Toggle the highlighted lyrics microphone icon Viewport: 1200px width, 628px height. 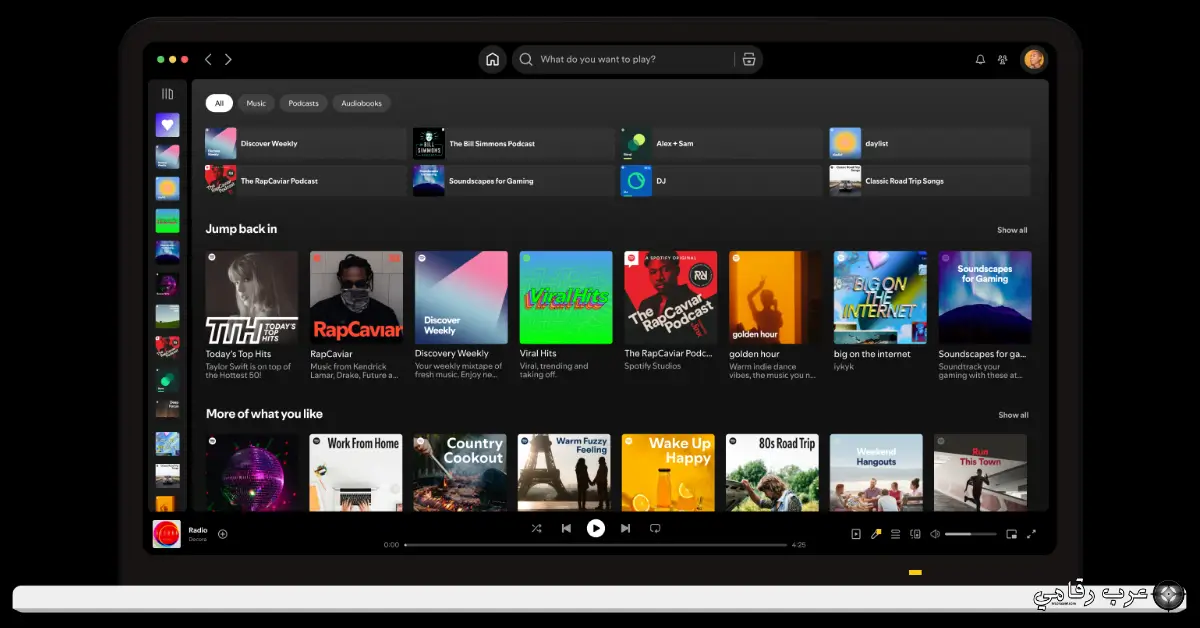876,534
